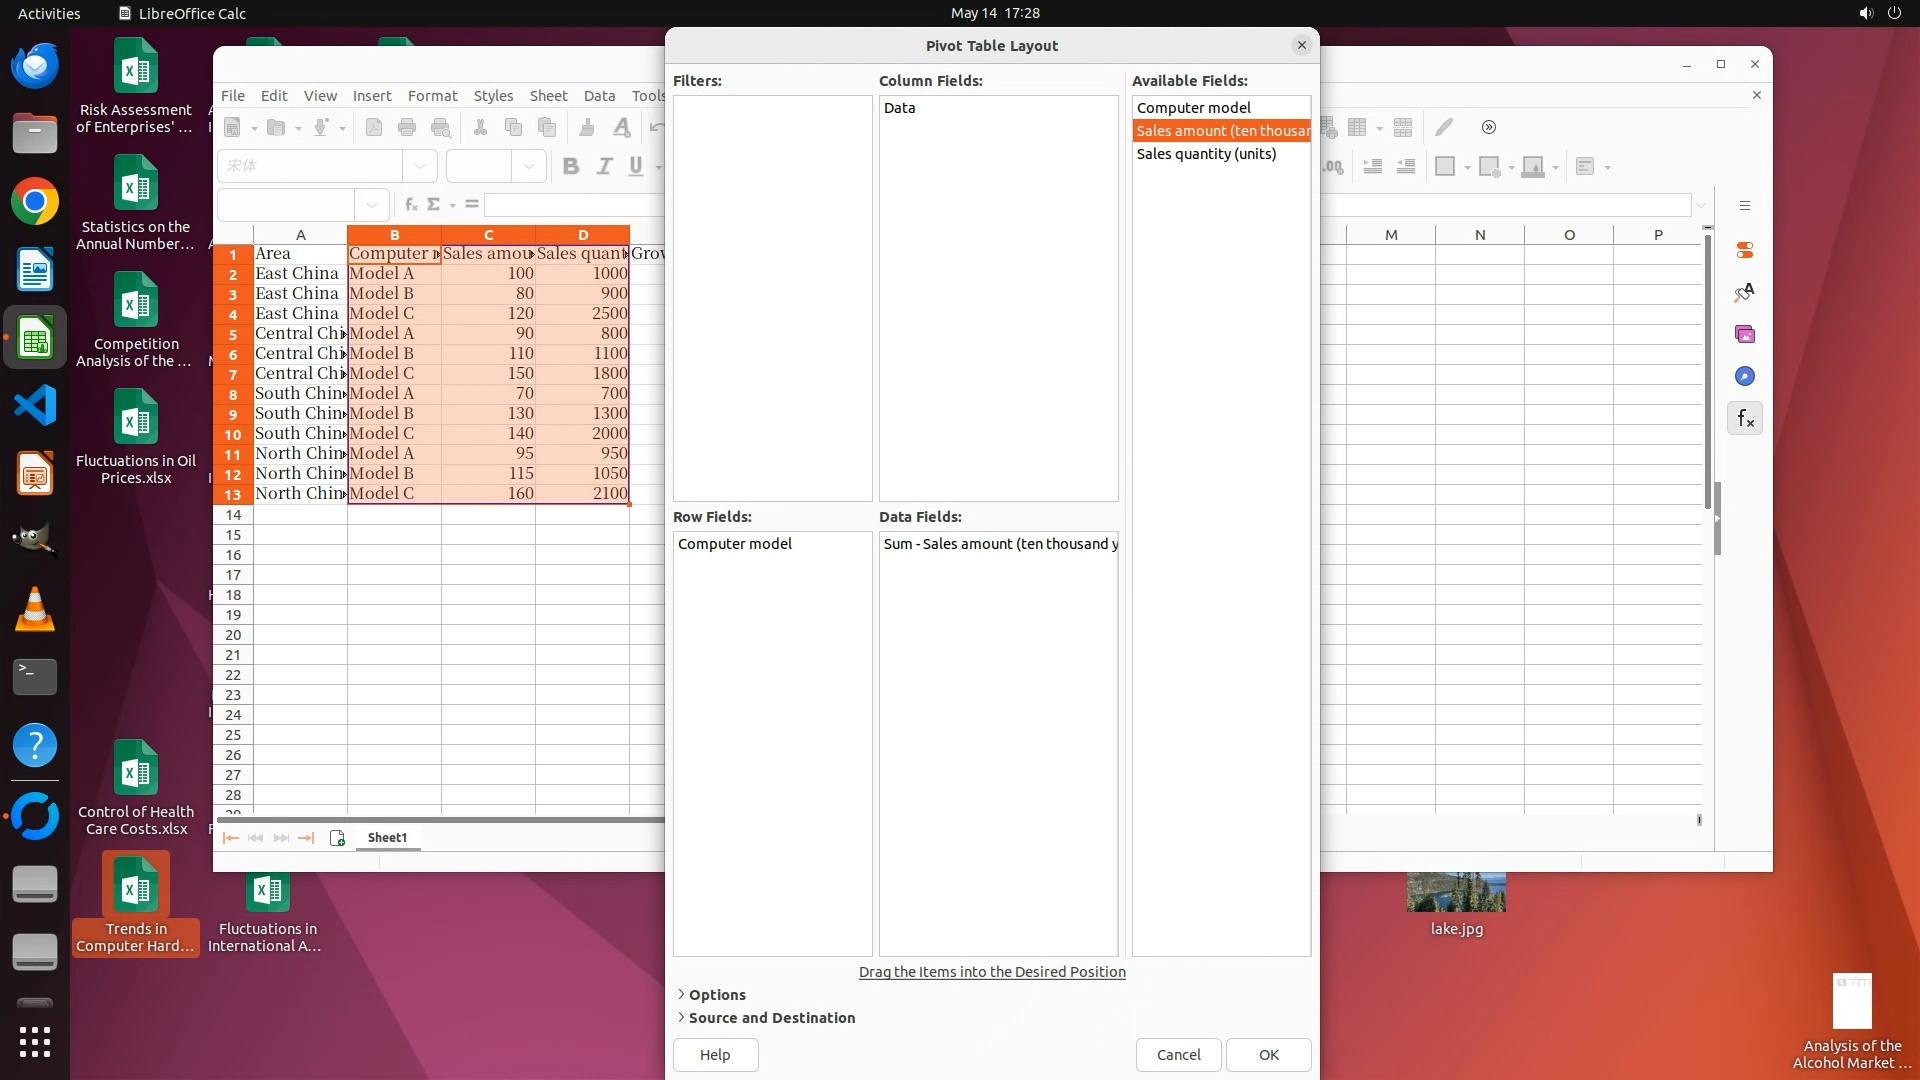This screenshot has width=1920, height=1080.
Task: Click the Help button in dialog
Action: pyautogui.click(x=715, y=1054)
